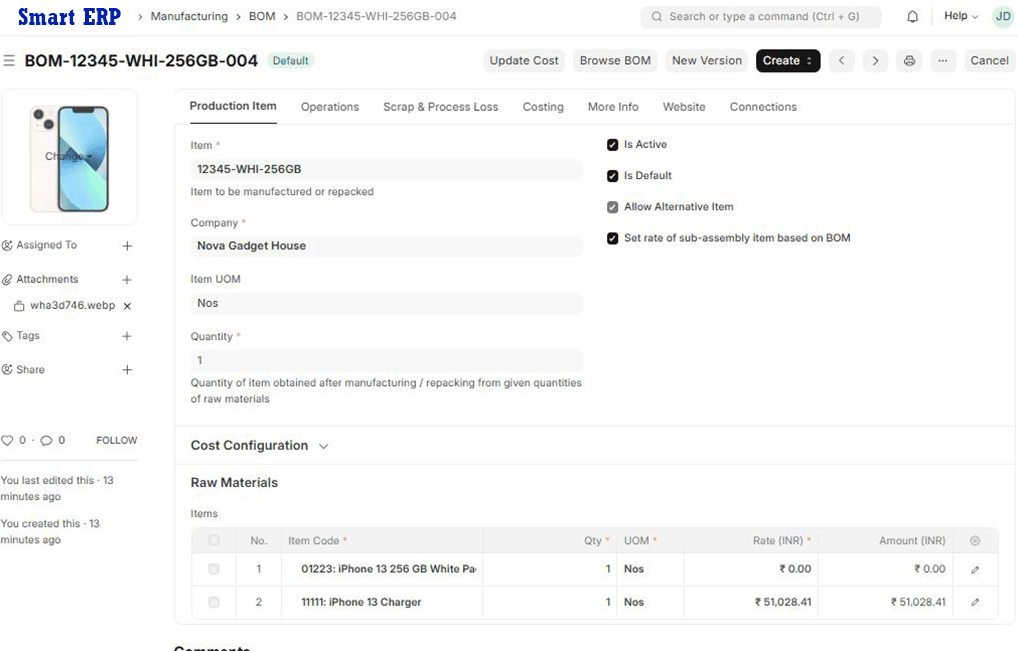Uncheck the Is Active checkbox
Image resolution: width=1018 pixels, height=651 pixels.
[613, 145]
